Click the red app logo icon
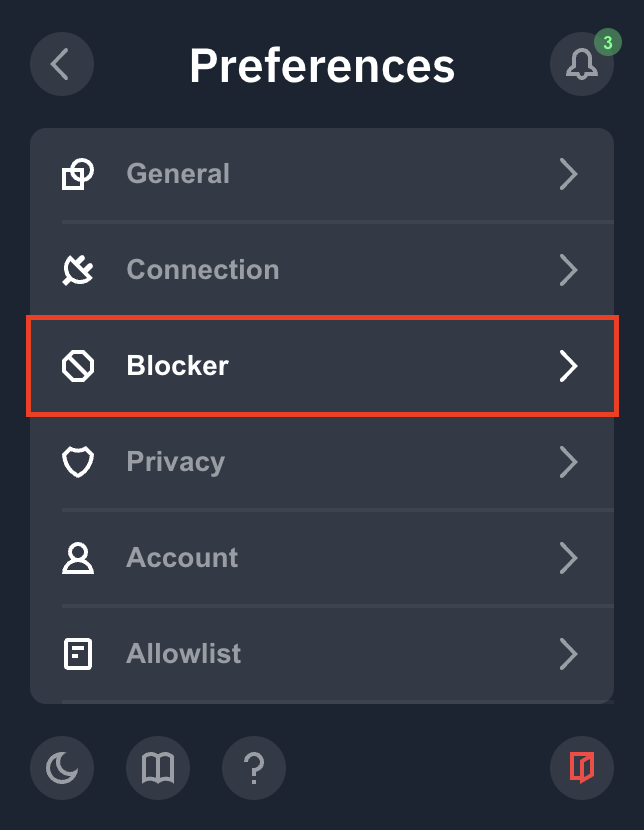Image resolution: width=644 pixels, height=830 pixels. 582,768
